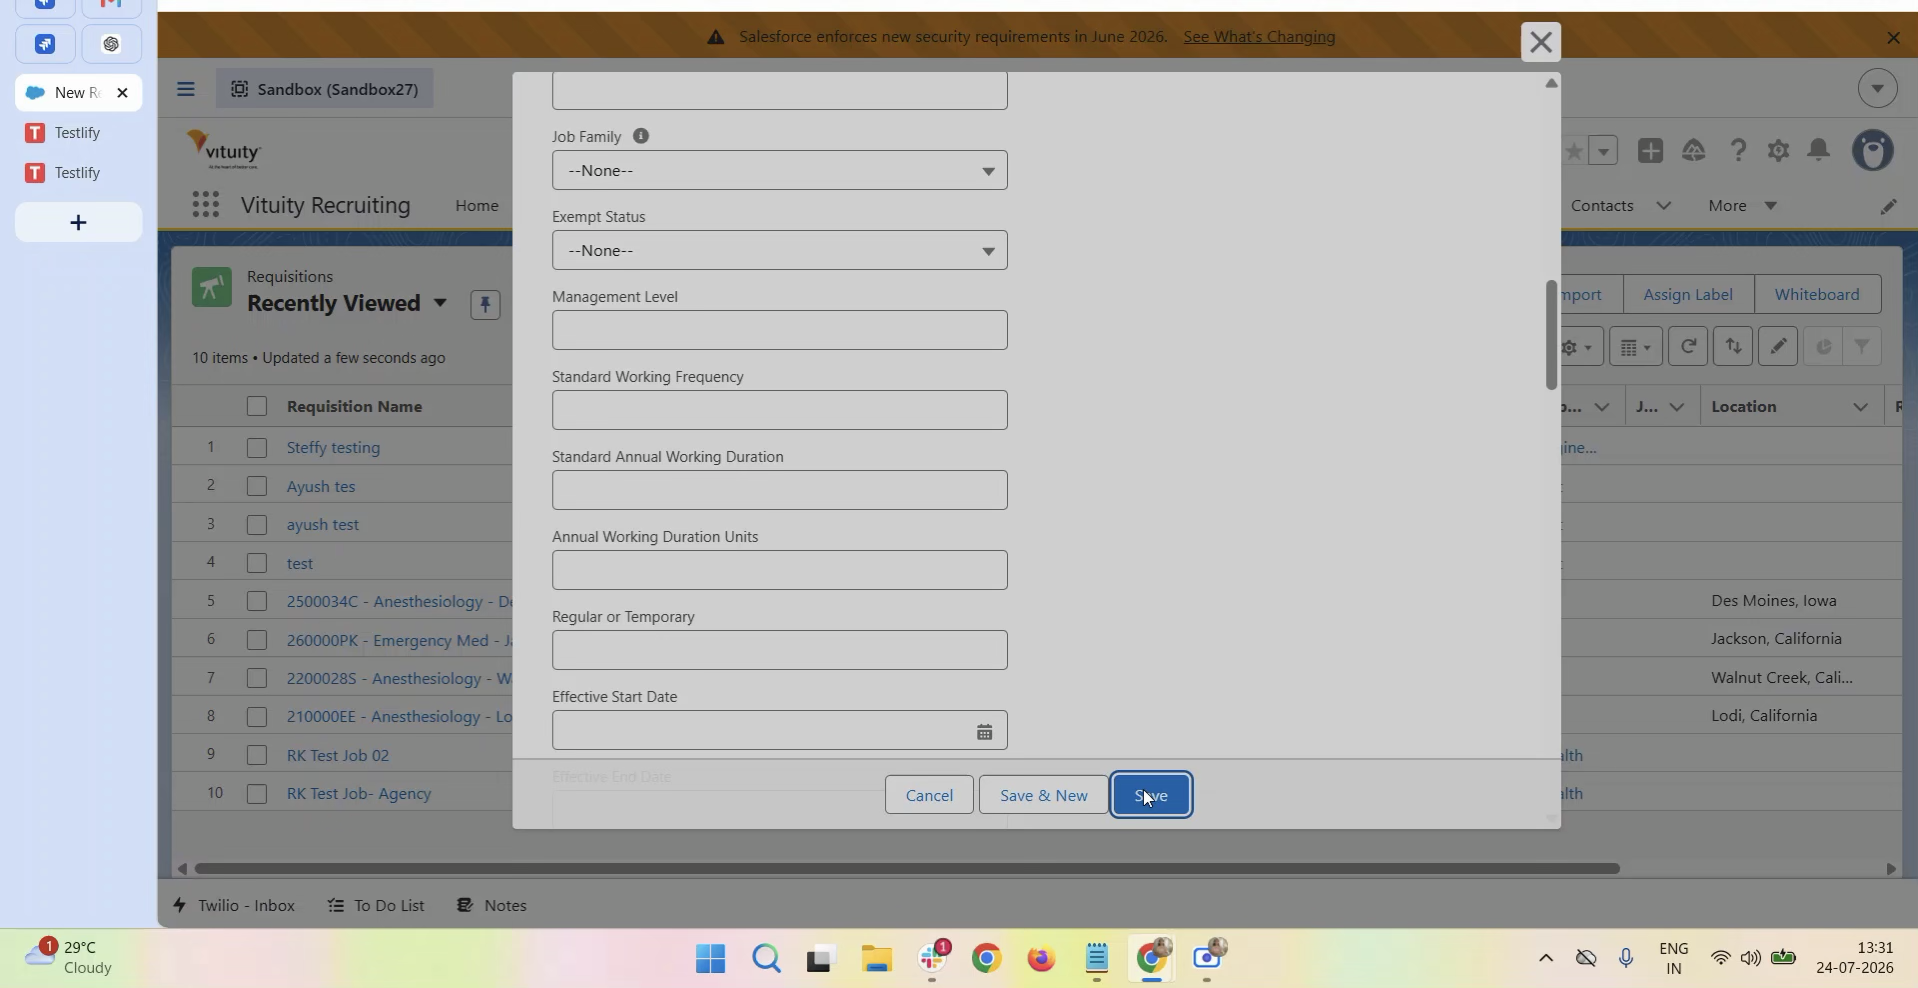Viewport: 1918px width, 988px height.
Task: Check the box for Ayush tes
Action: point(257,486)
